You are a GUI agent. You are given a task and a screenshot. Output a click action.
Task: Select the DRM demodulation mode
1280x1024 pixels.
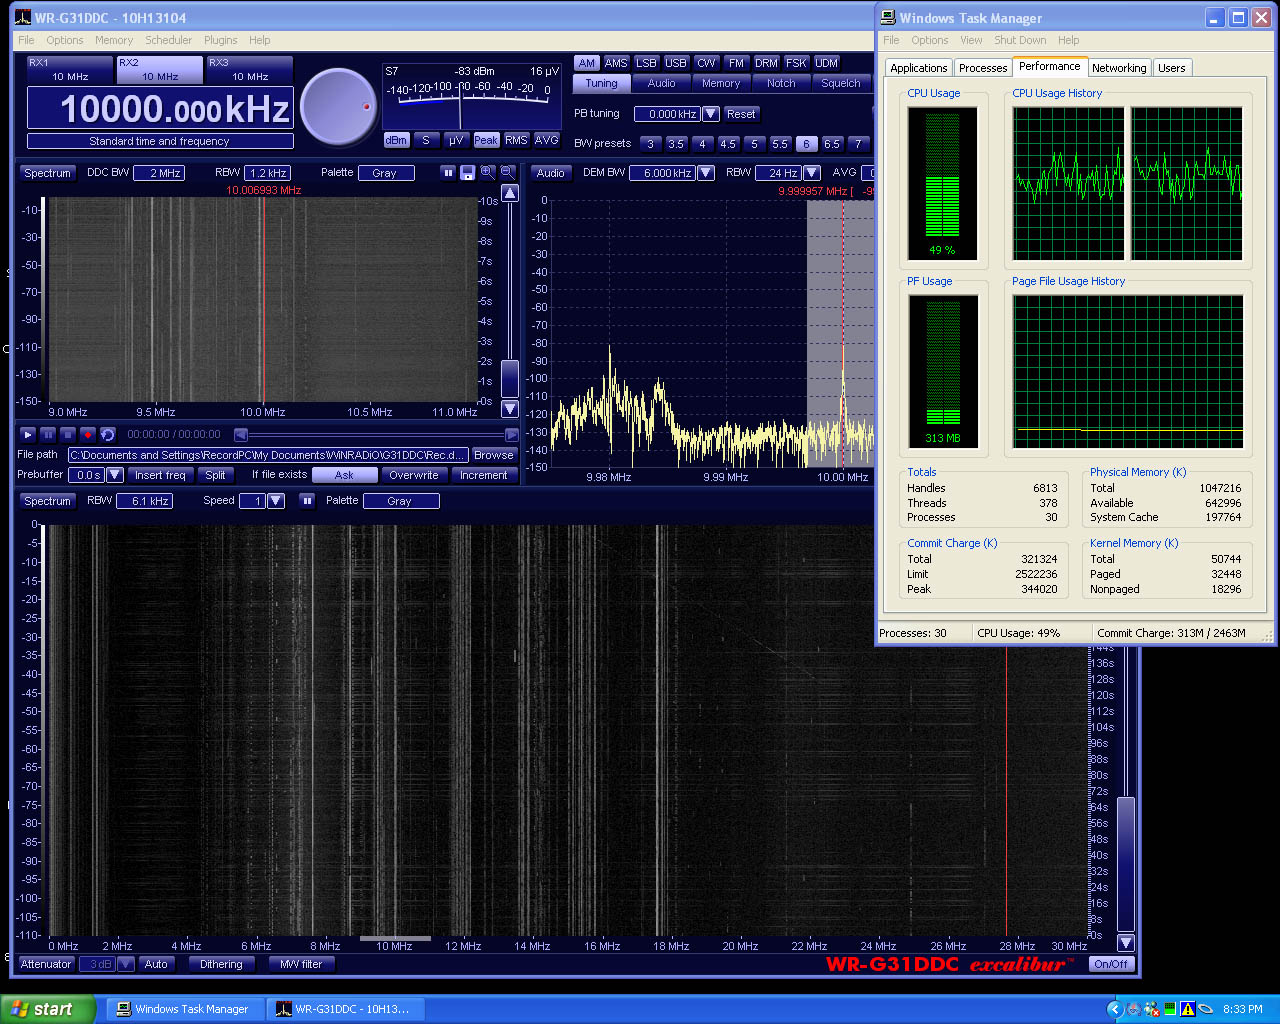click(767, 63)
